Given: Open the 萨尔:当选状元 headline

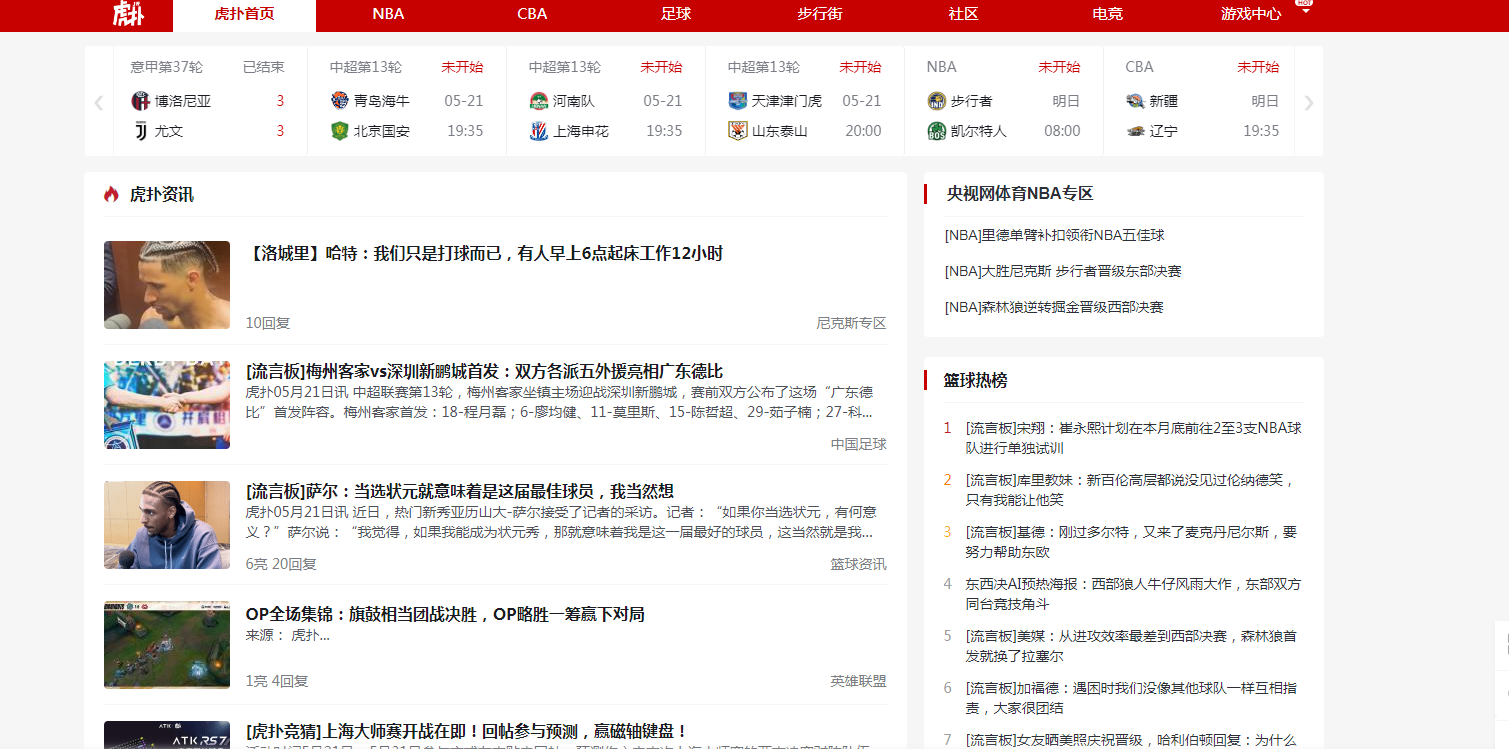Looking at the screenshot, I should click(460, 492).
